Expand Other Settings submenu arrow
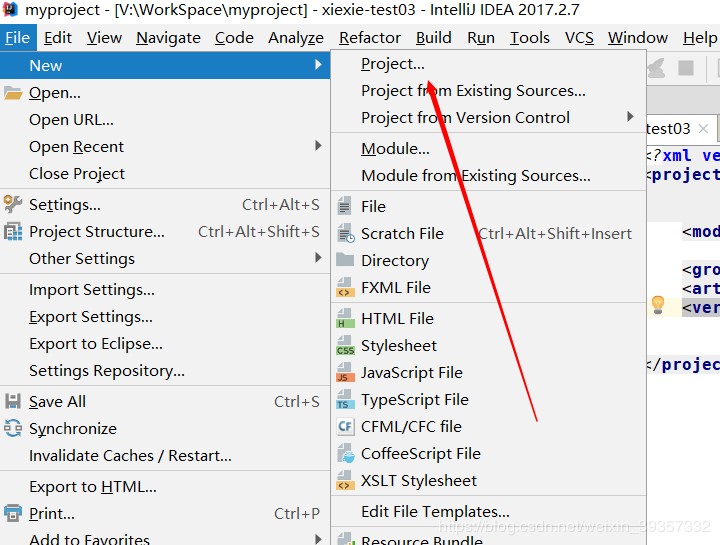 point(319,258)
